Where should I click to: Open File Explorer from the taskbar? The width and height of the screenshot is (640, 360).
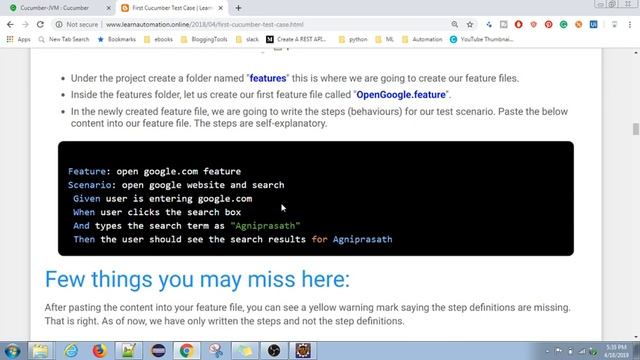pos(40,351)
